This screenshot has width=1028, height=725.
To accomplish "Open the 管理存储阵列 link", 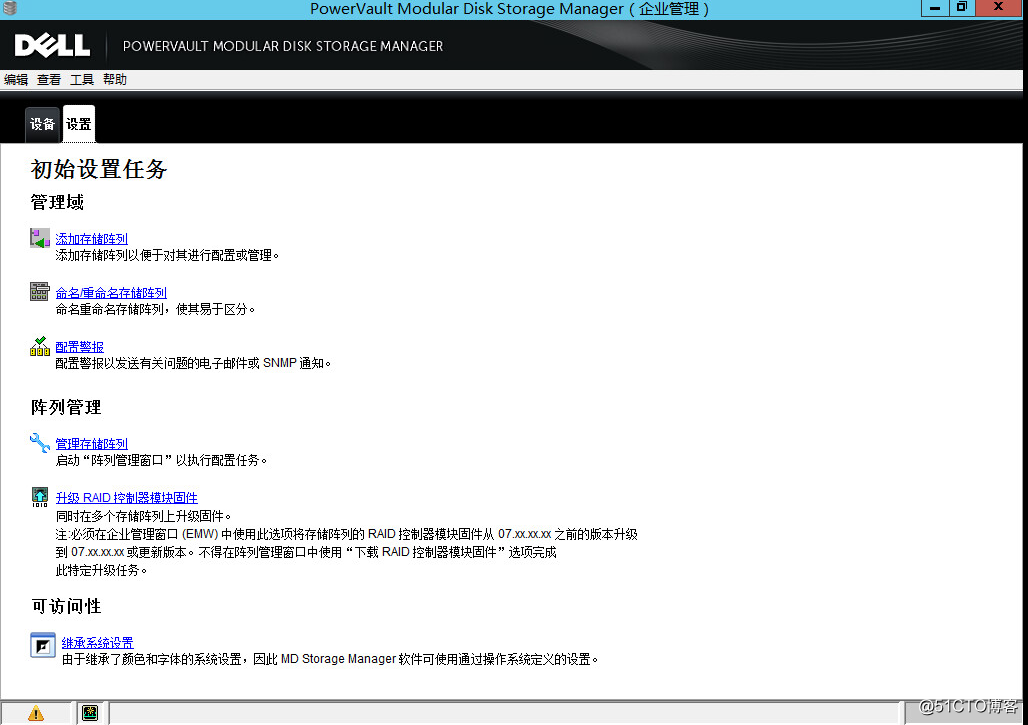I will [92, 444].
